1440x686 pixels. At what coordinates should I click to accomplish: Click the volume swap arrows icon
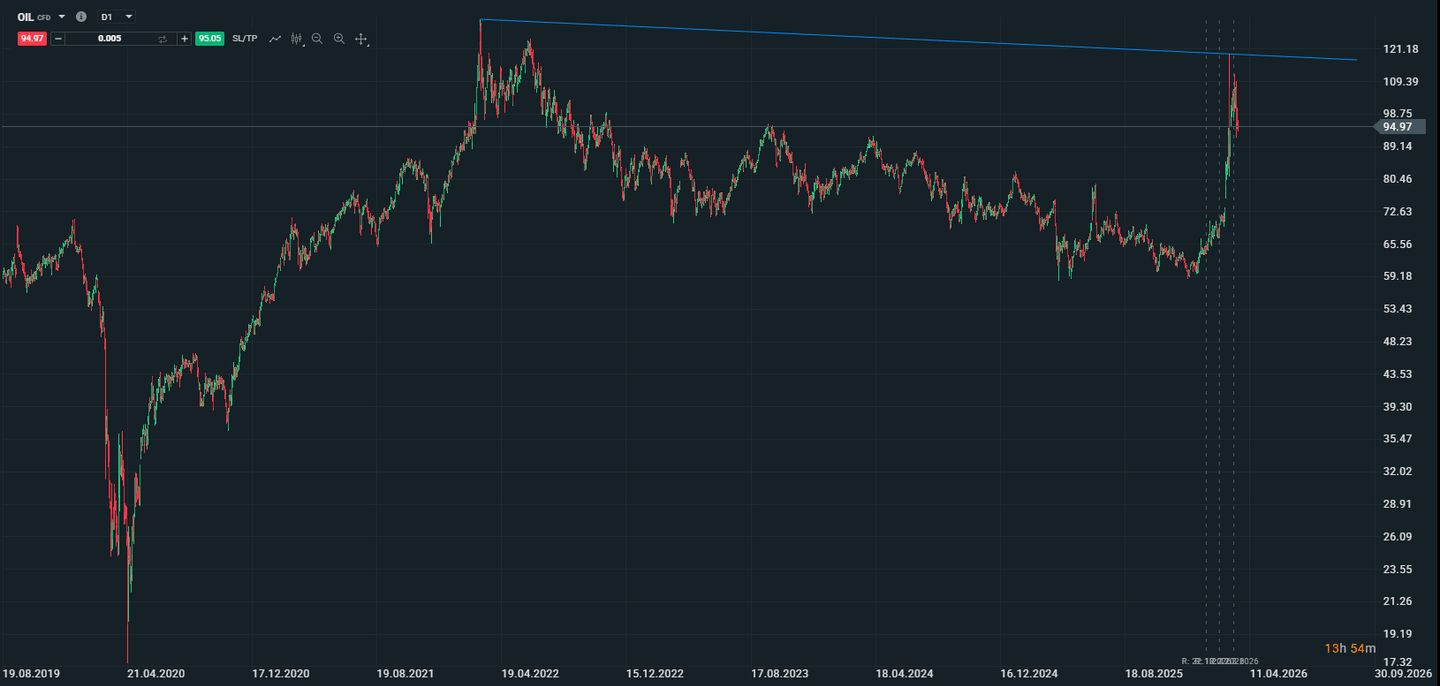[163, 39]
